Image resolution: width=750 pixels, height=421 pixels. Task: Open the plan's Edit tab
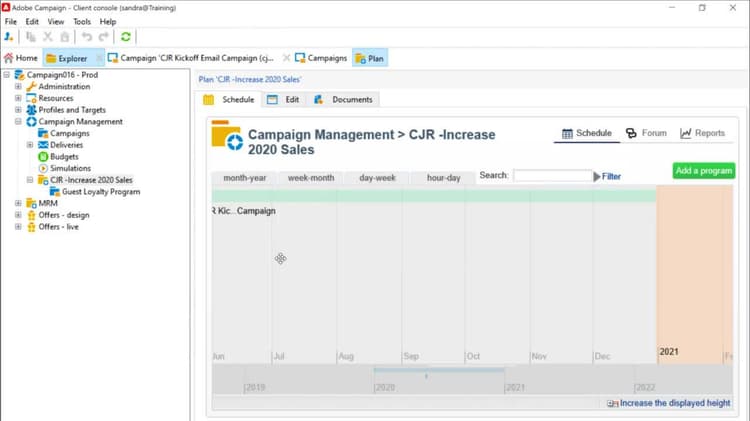pyautogui.click(x=283, y=100)
